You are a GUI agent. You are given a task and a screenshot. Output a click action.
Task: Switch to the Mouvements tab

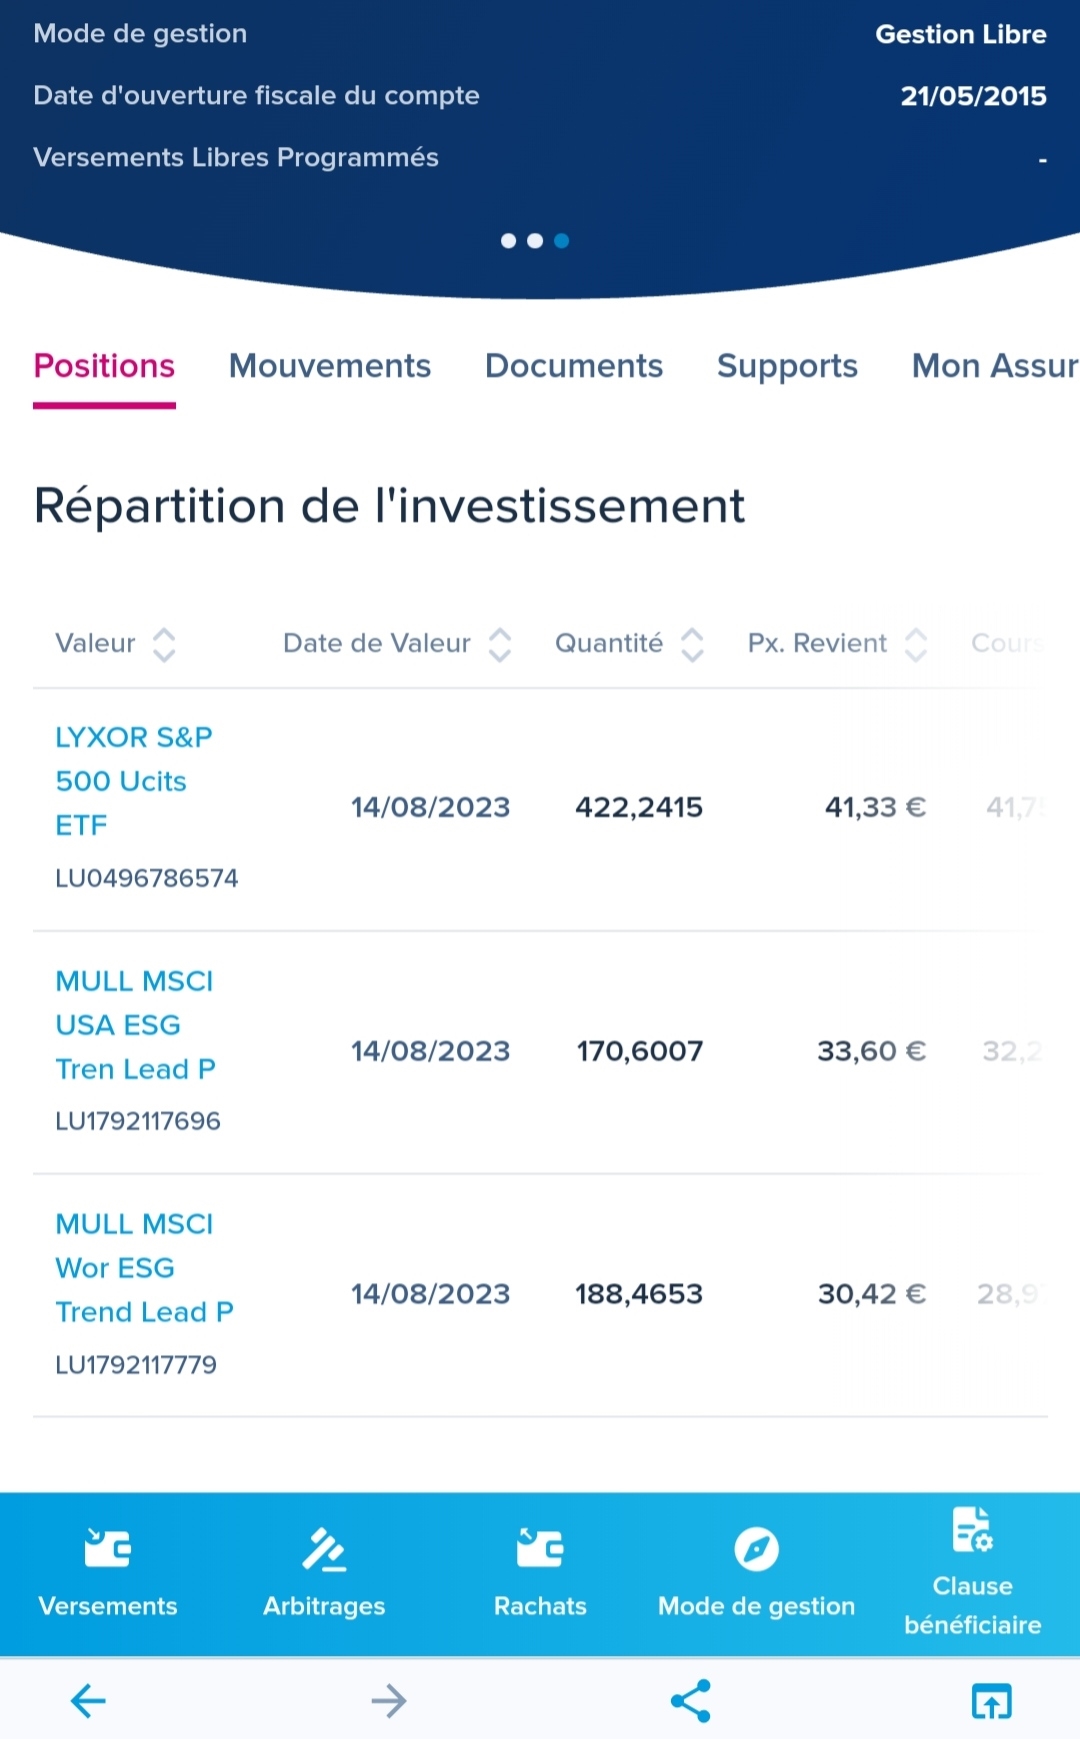(330, 366)
